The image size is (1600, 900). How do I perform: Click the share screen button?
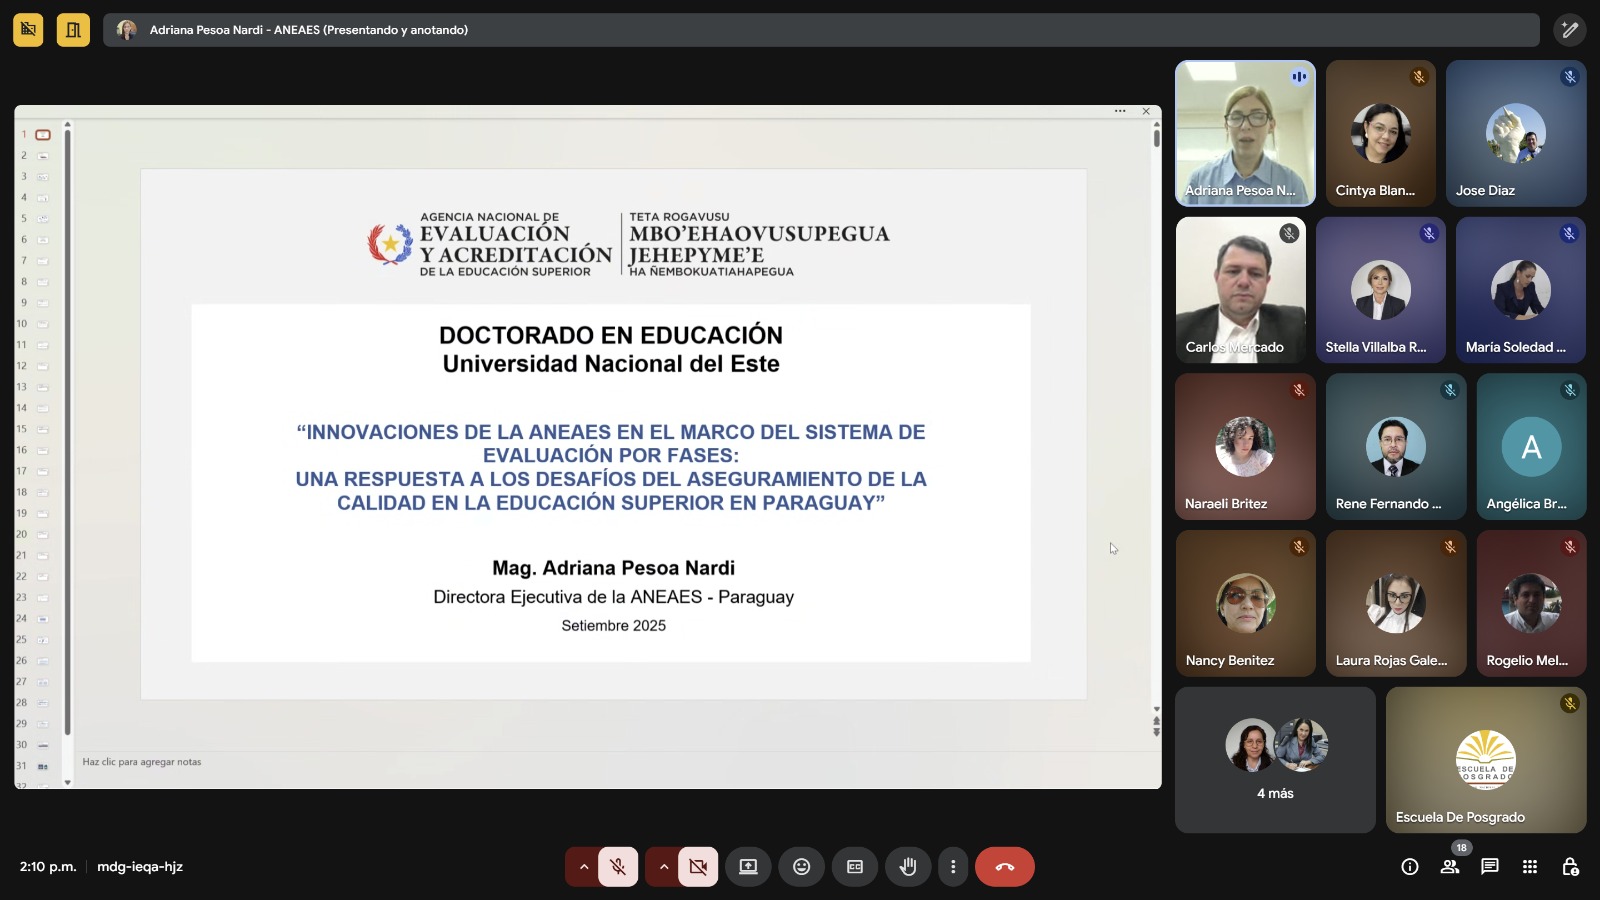coord(748,867)
